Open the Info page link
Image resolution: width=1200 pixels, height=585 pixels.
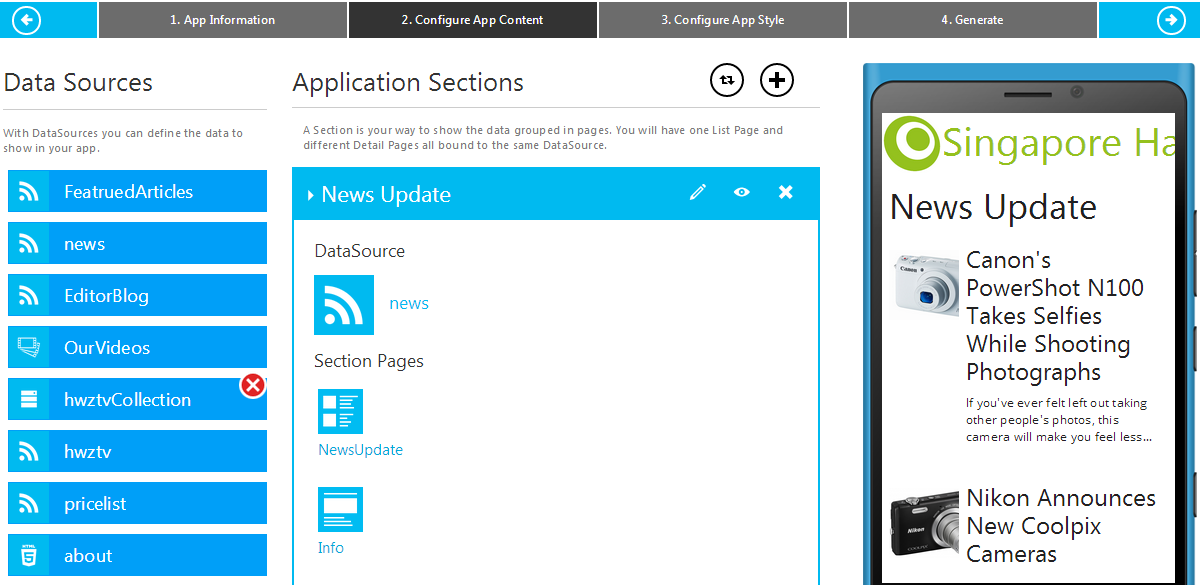331,548
